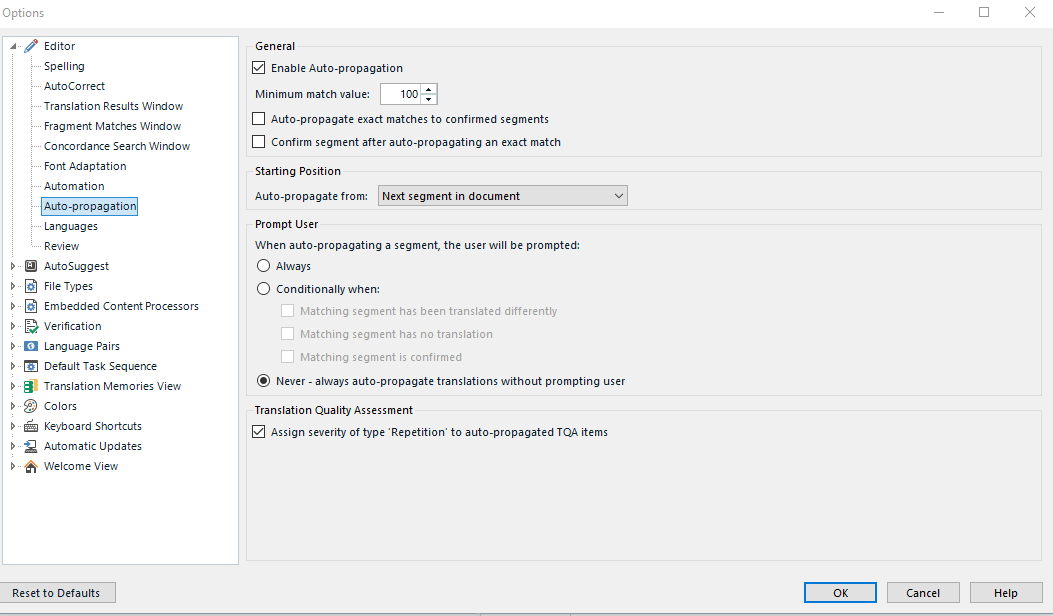Select the Editor pencil icon in sidebar

(30, 45)
